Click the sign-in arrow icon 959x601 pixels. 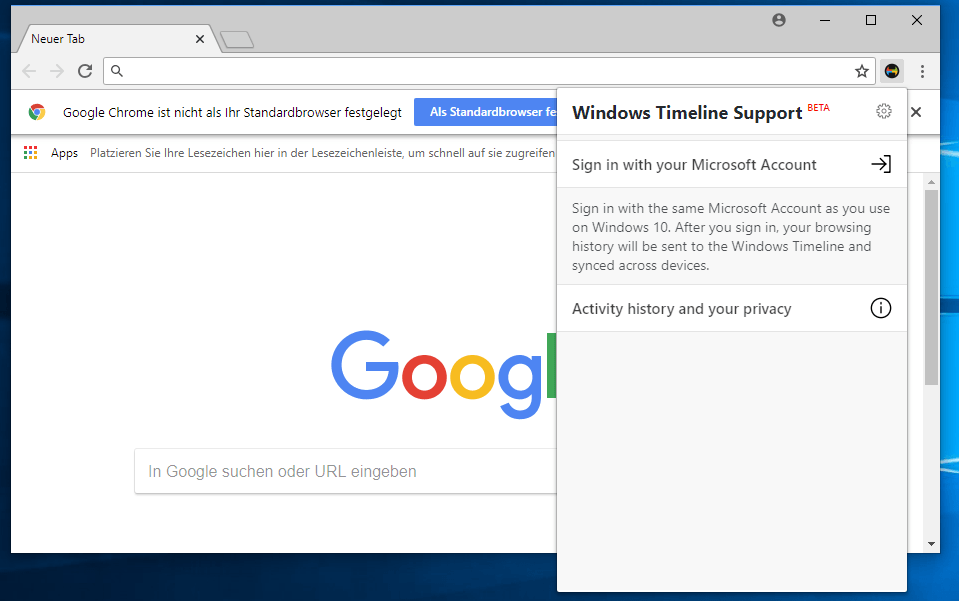tap(881, 164)
